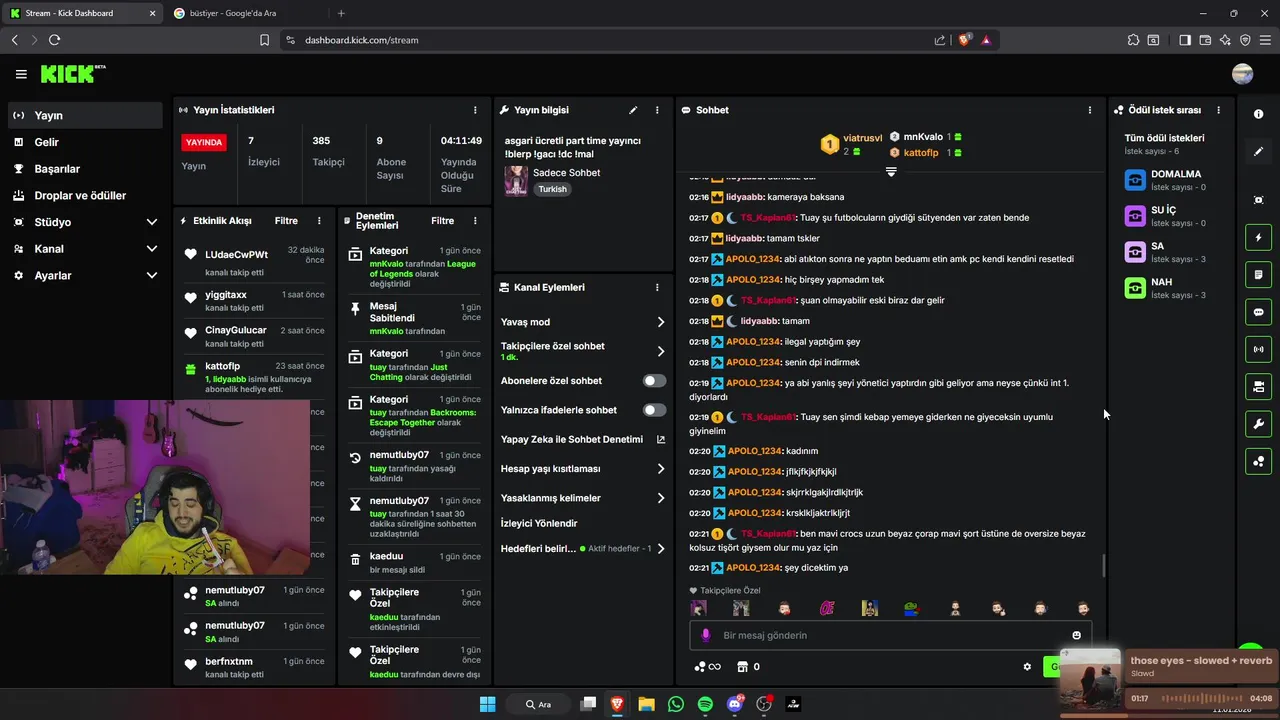The height and width of the screenshot is (720, 1280).
Task: Open Hedefleri belirle goals arrow
Action: [x=661, y=549]
